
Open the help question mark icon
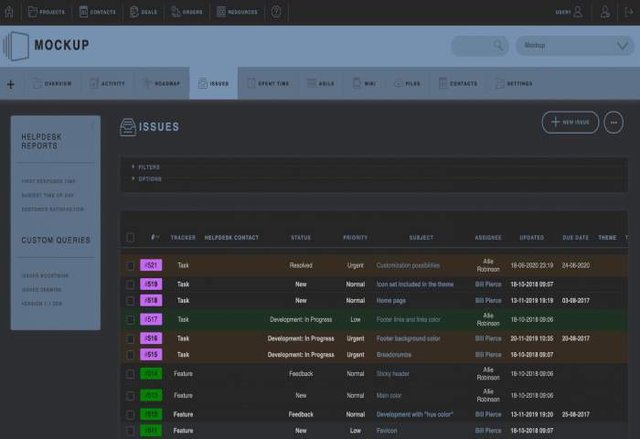tap(276, 12)
